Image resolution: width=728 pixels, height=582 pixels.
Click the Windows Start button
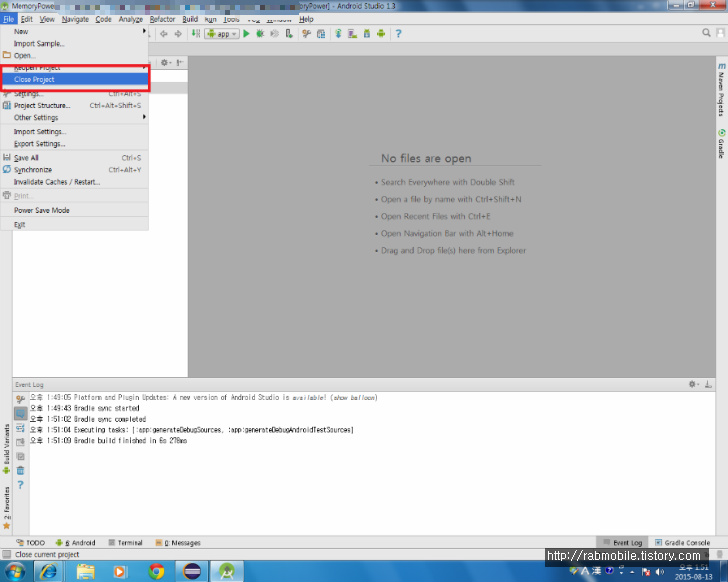coord(14,571)
